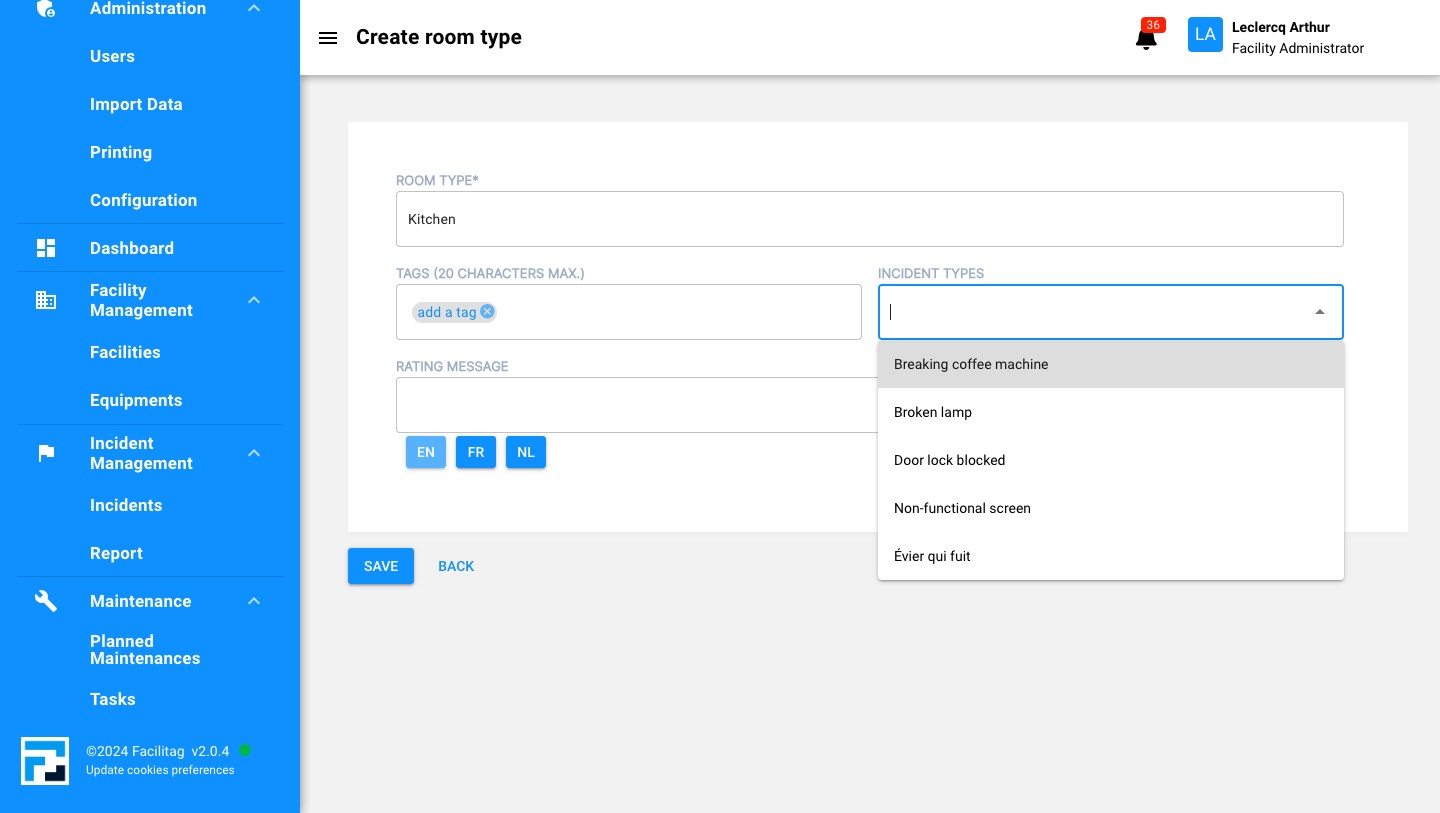Click the Facilitag logo in the sidebar
1440x813 pixels.
pos(45,761)
